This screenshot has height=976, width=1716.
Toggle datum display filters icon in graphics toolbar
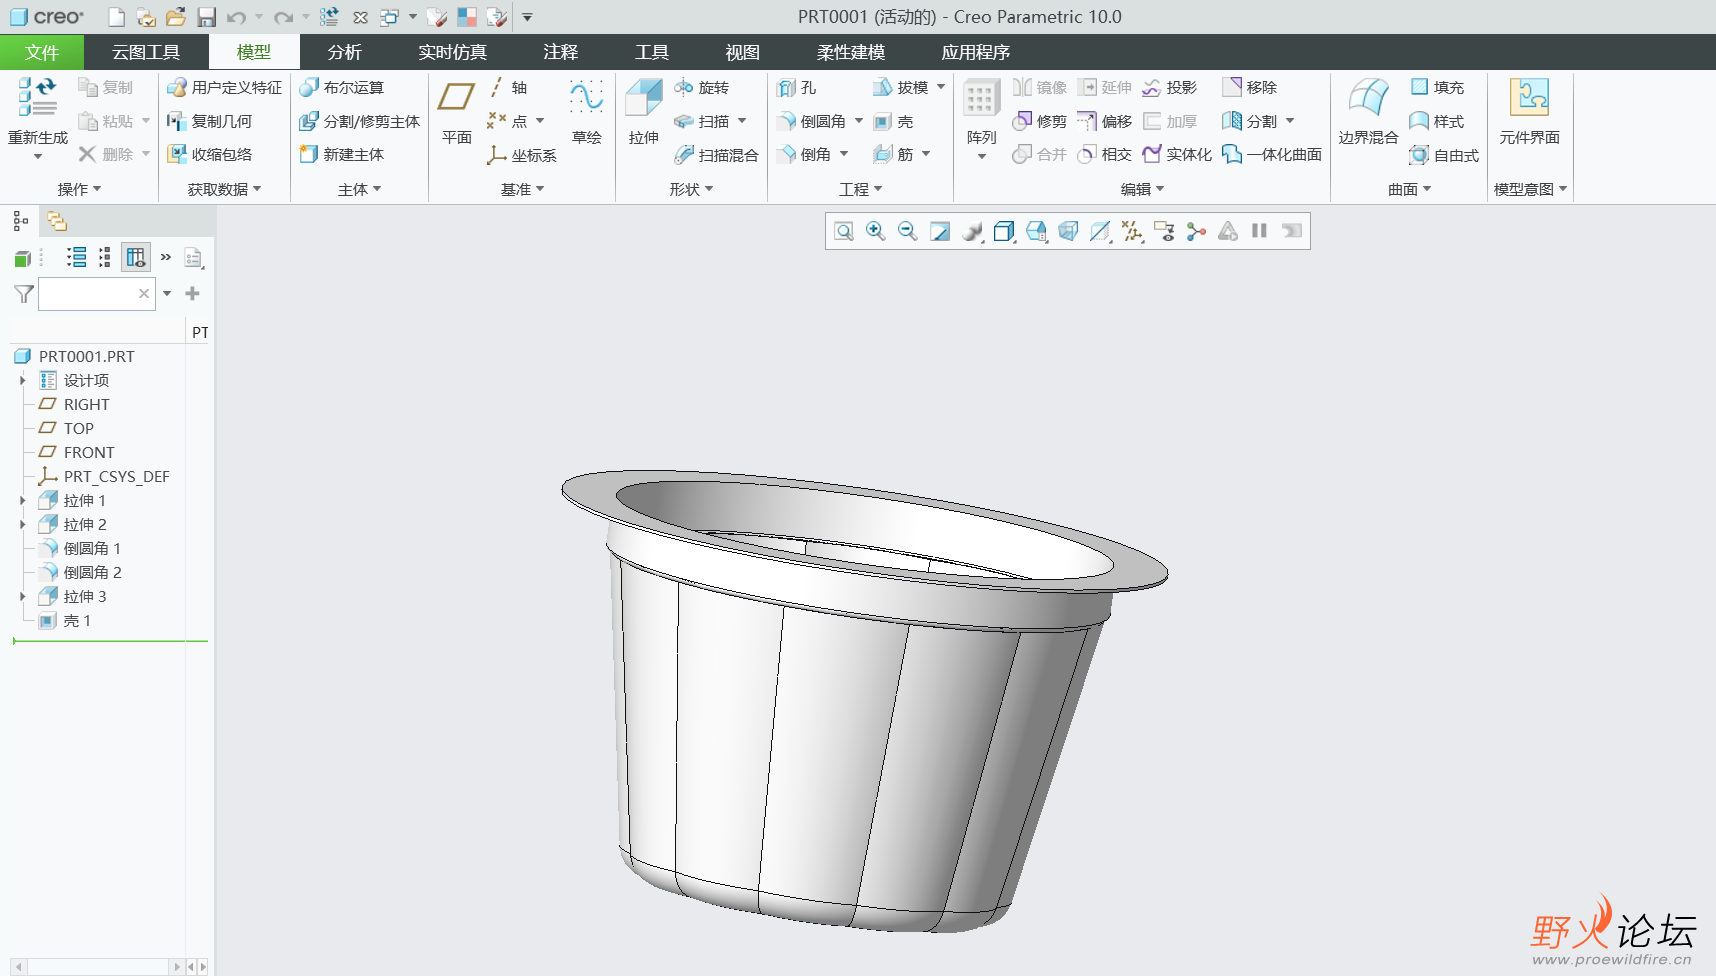(x=1132, y=231)
